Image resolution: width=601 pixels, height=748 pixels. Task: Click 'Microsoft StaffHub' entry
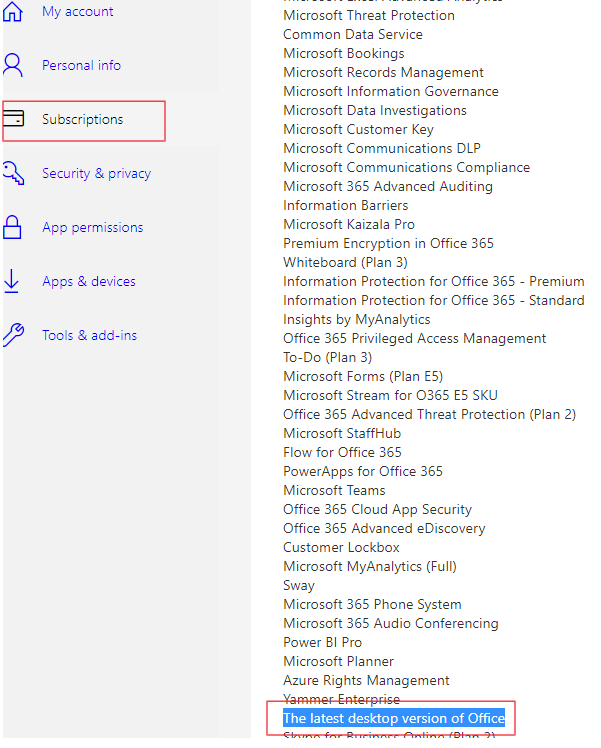(342, 434)
